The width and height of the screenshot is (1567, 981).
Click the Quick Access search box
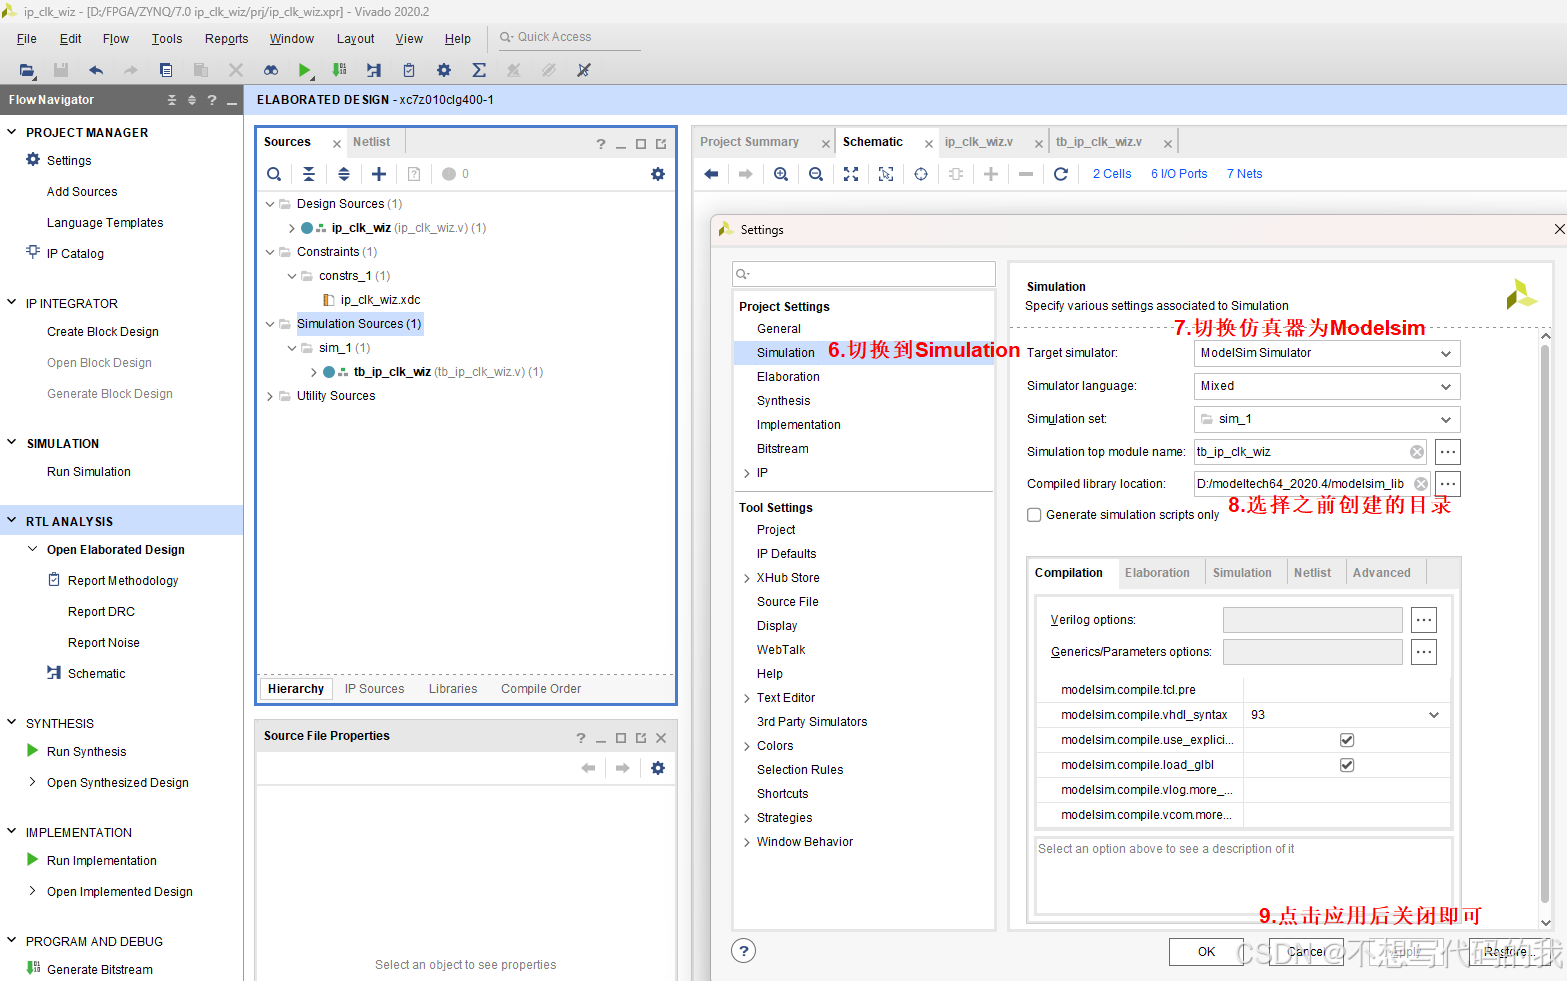569,37
